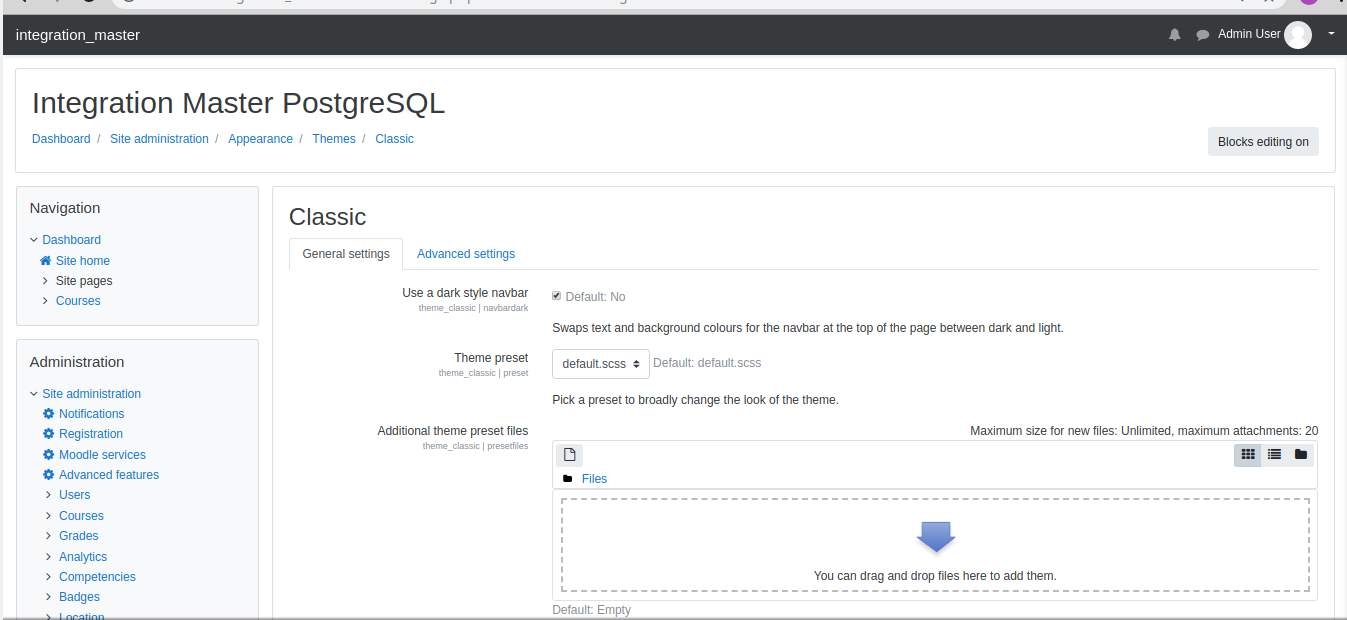Switch file manager to icon grid view
This screenshot has height=620, width=1347.
(x=1247, y=455)
